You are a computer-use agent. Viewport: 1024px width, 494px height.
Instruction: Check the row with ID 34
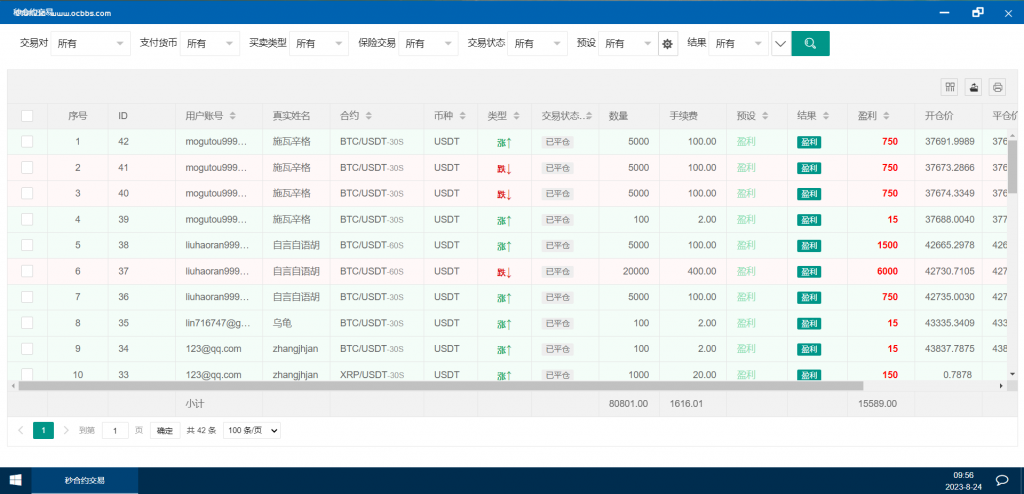click(27, 349)
